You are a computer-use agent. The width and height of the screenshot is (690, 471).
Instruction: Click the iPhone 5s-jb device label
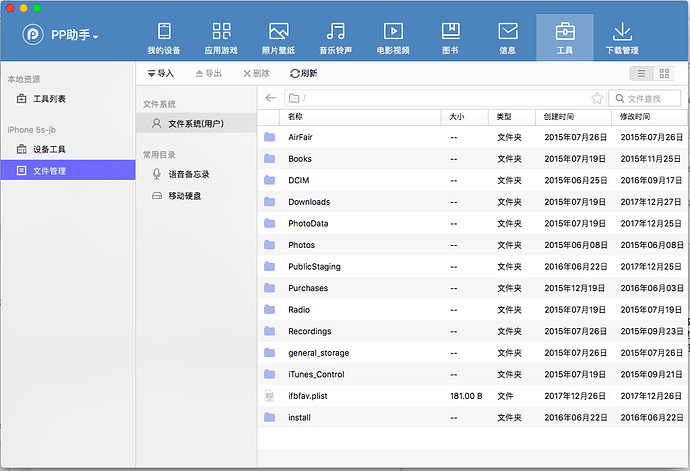point(31,130)
